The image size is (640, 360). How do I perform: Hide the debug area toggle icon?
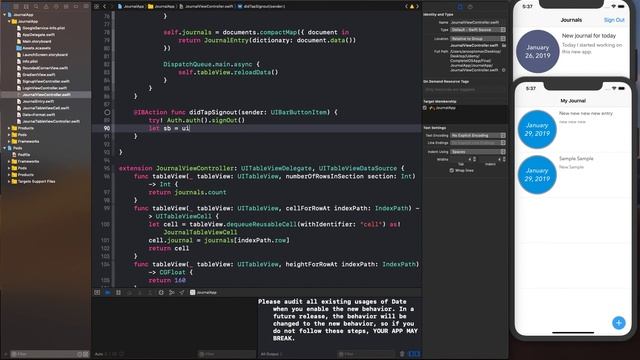pos(97,293)
